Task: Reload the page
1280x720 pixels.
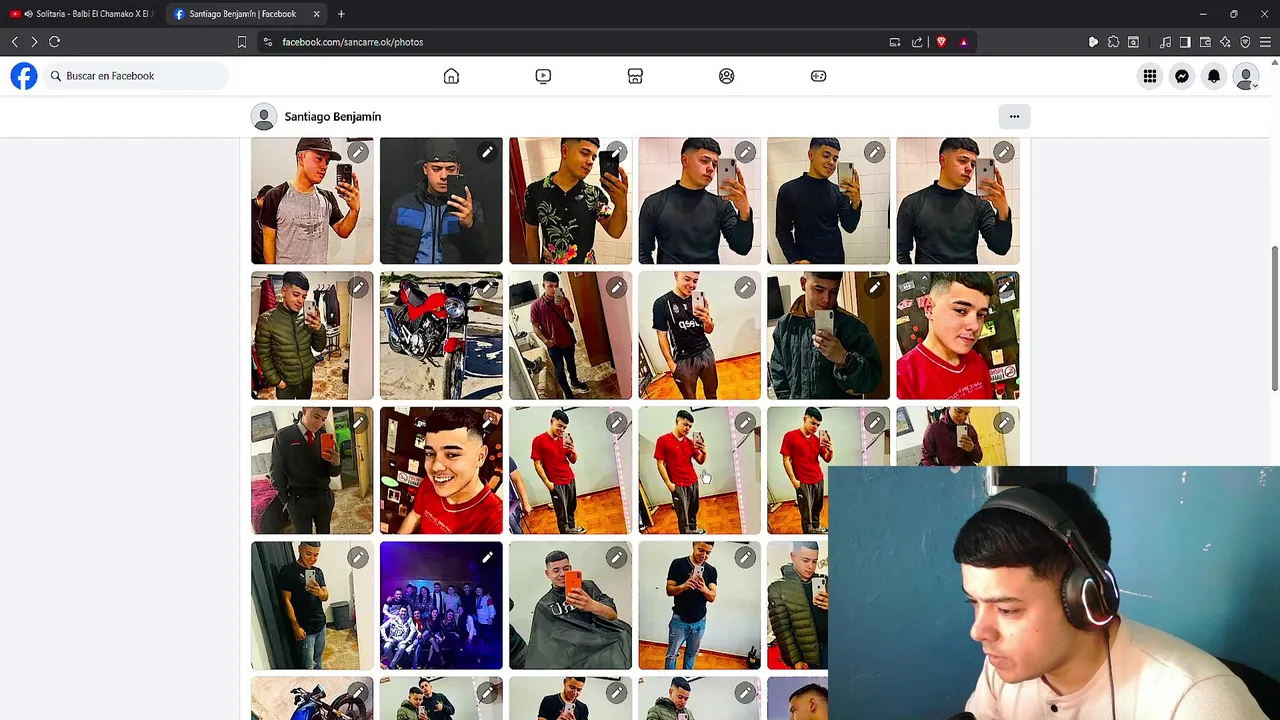Action: point(55,42)
